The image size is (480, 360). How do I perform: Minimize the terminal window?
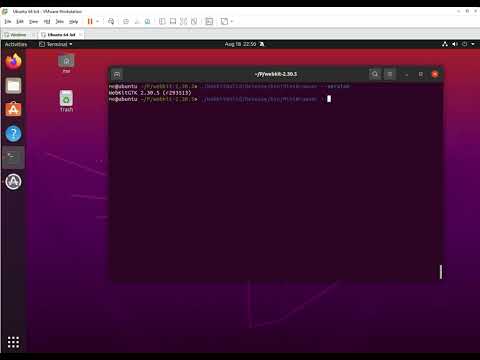tap(406, 74)
